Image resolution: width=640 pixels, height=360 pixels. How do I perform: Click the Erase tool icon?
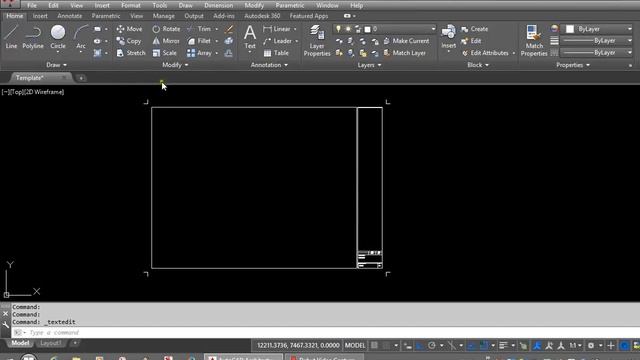coord(229,29)
